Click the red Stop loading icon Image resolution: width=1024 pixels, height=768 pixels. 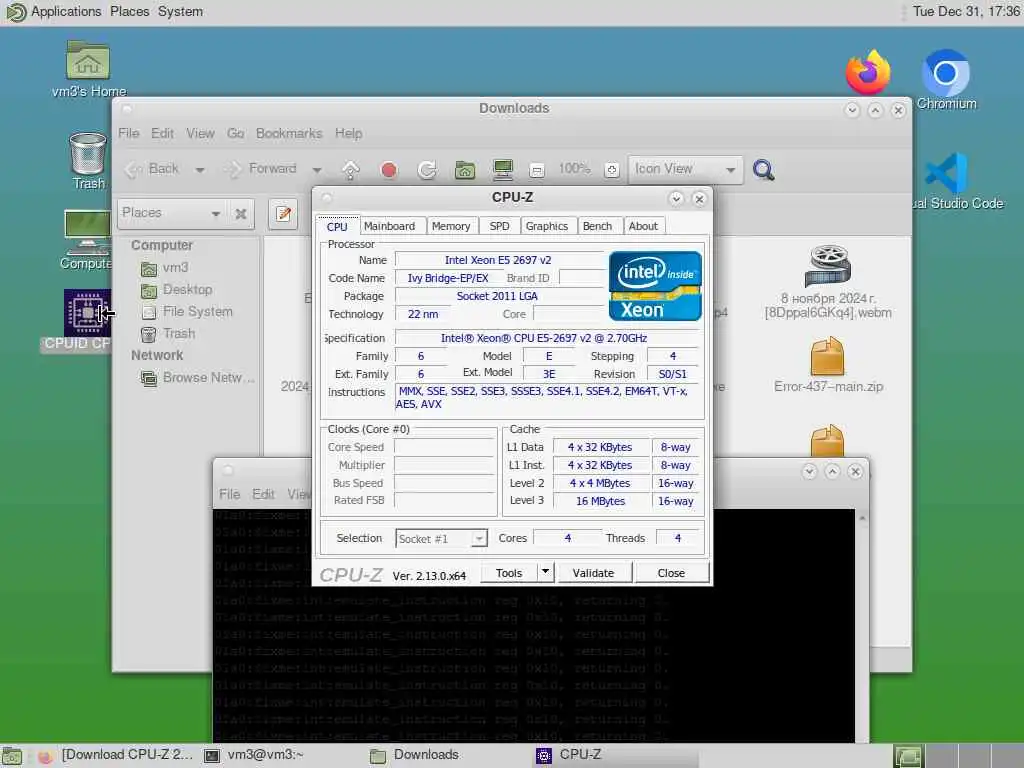(389, 170)
